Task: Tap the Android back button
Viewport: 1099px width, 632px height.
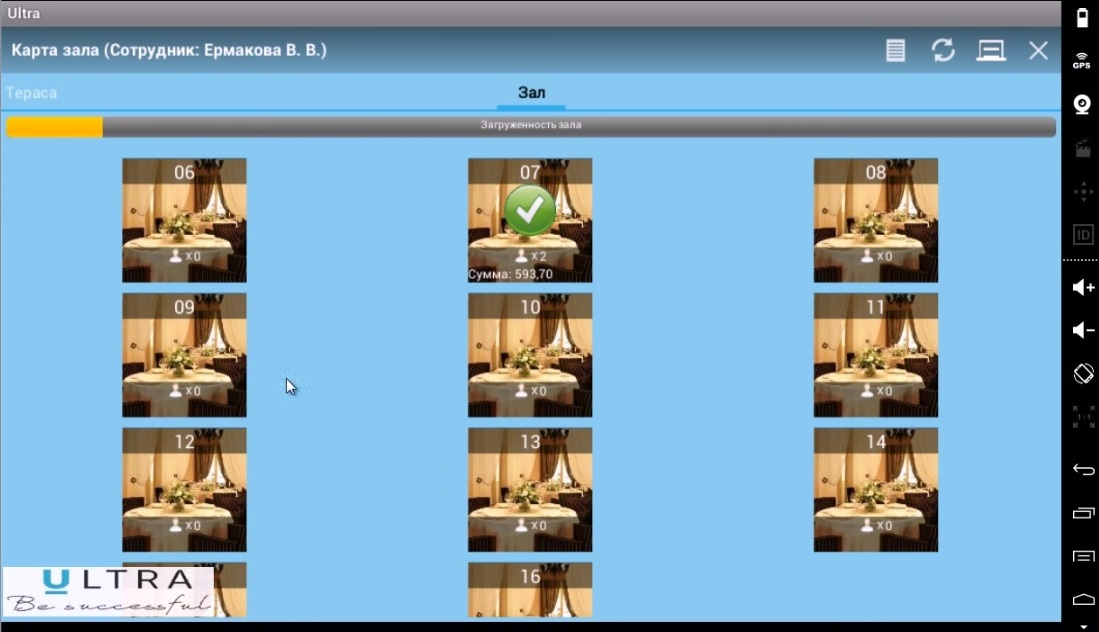Action: click(x=1083, y=469)
